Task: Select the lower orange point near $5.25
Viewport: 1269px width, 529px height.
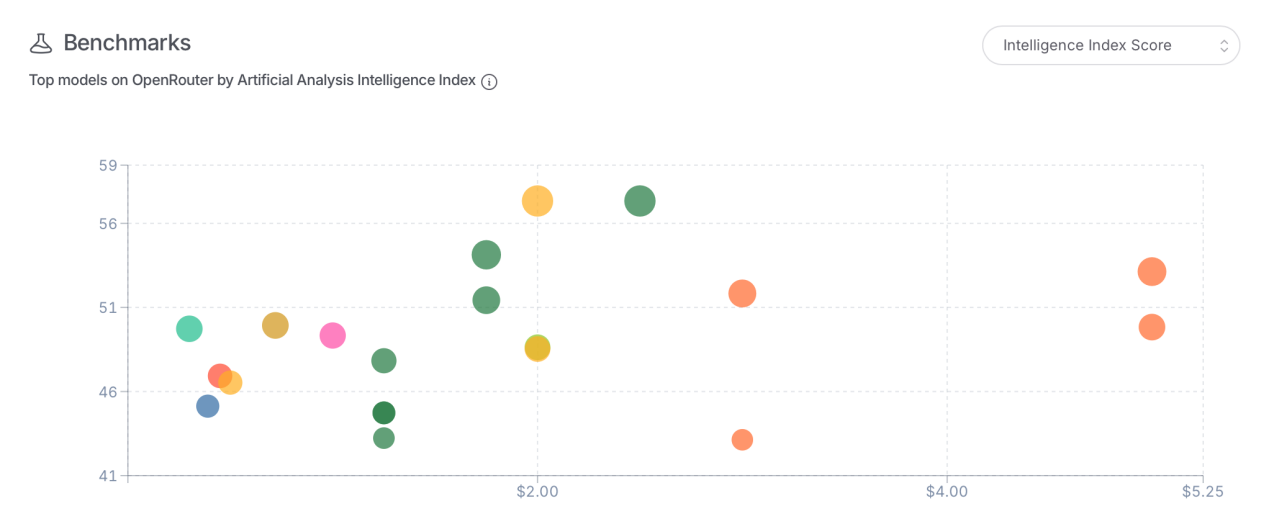Action: click(1152, 327)
